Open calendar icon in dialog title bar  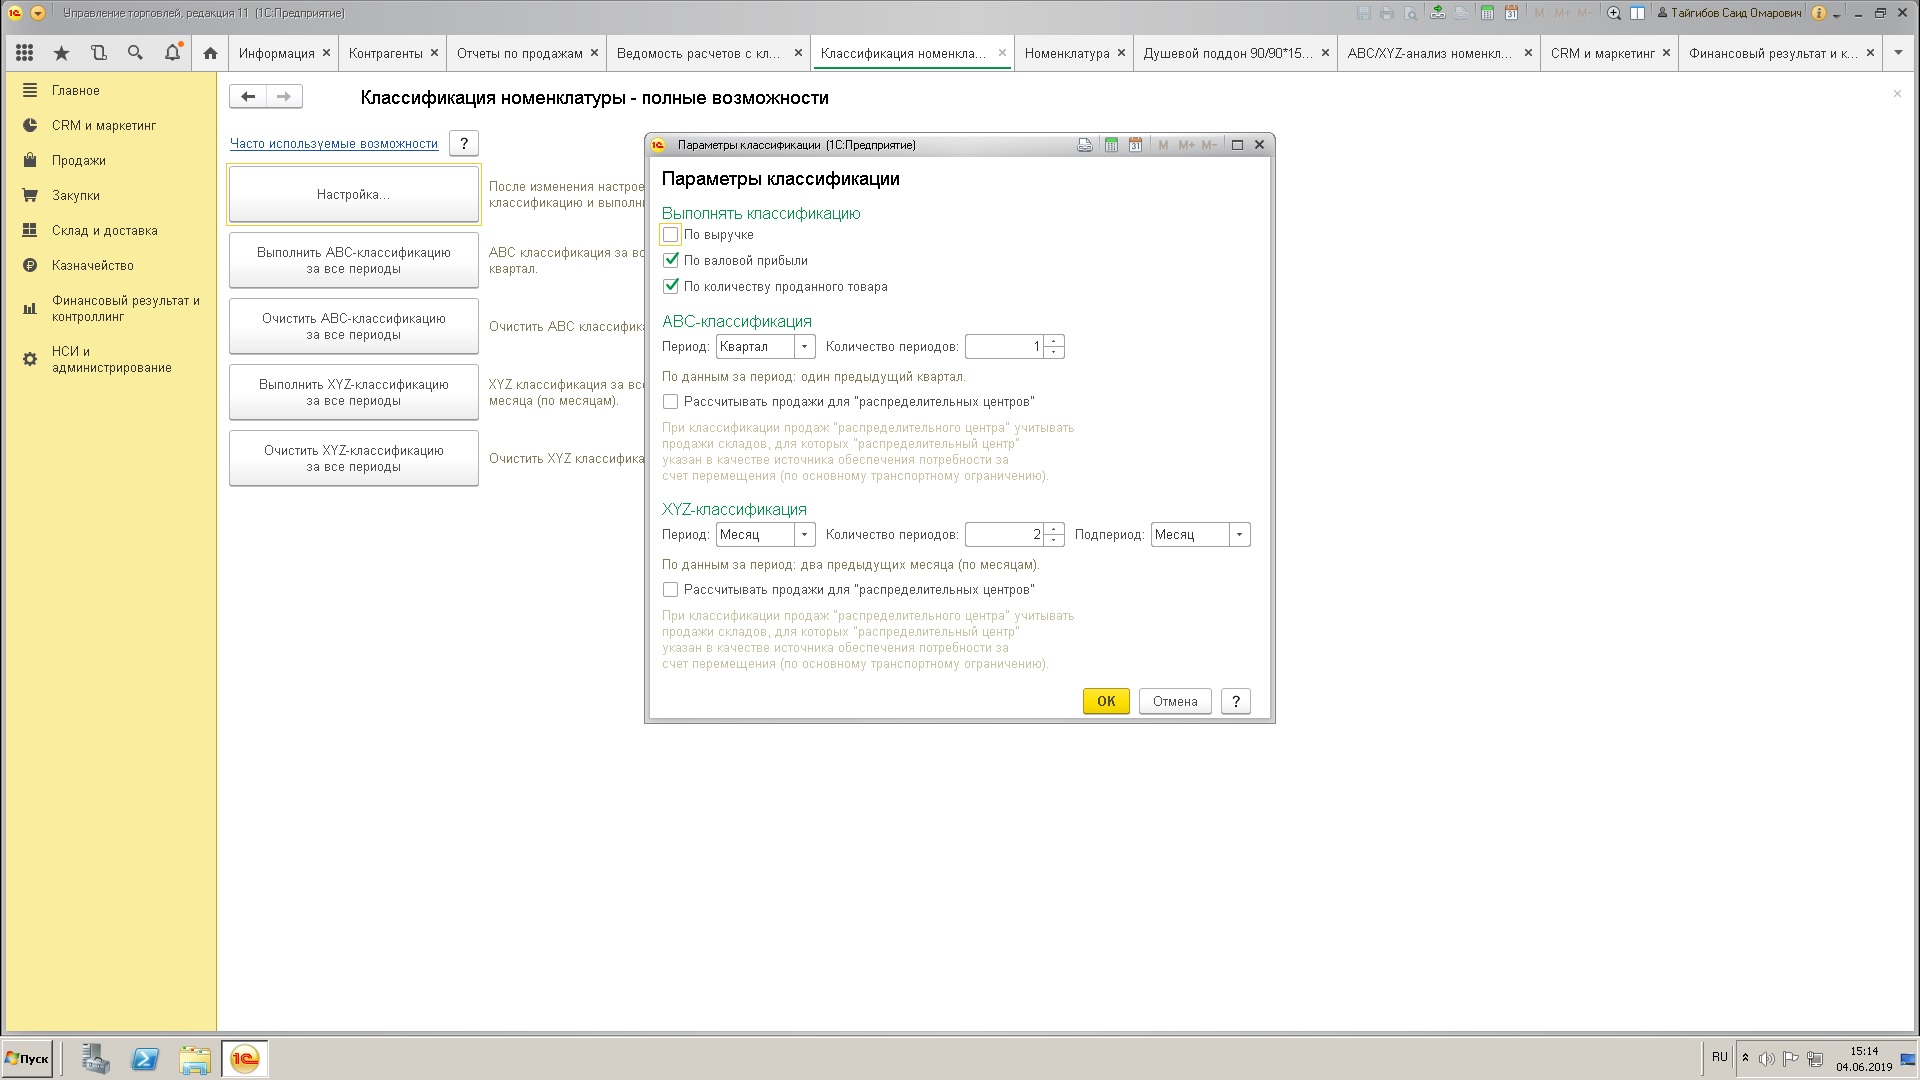[1135, 145]
